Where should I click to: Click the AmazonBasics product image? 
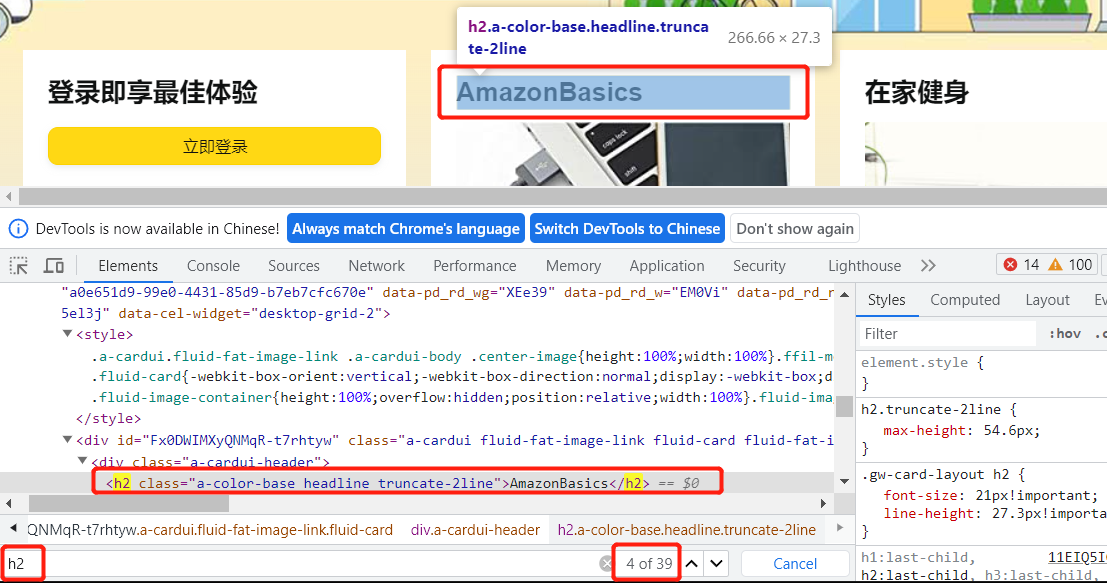click(623, 154)
